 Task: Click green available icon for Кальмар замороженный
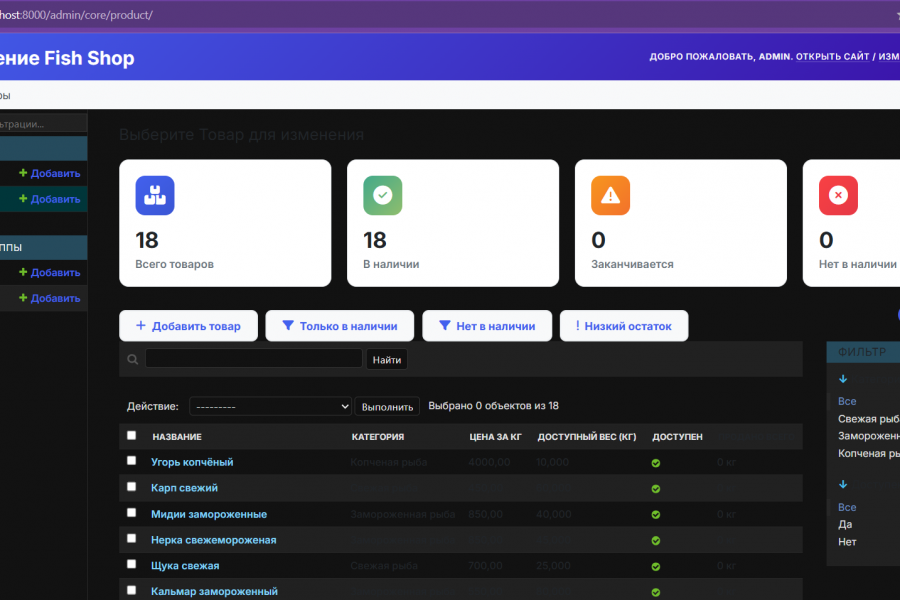655,592
